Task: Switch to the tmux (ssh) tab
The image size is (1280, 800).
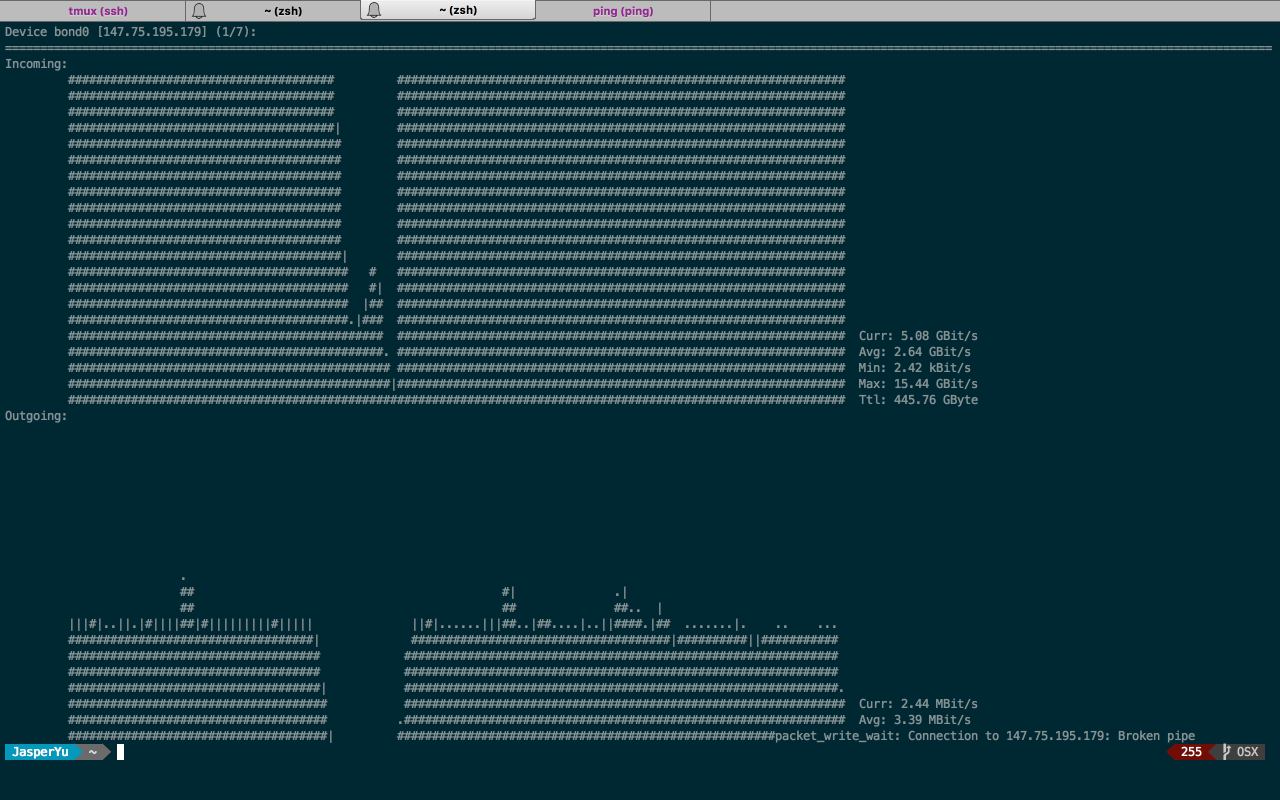Action: click(98, 11)
